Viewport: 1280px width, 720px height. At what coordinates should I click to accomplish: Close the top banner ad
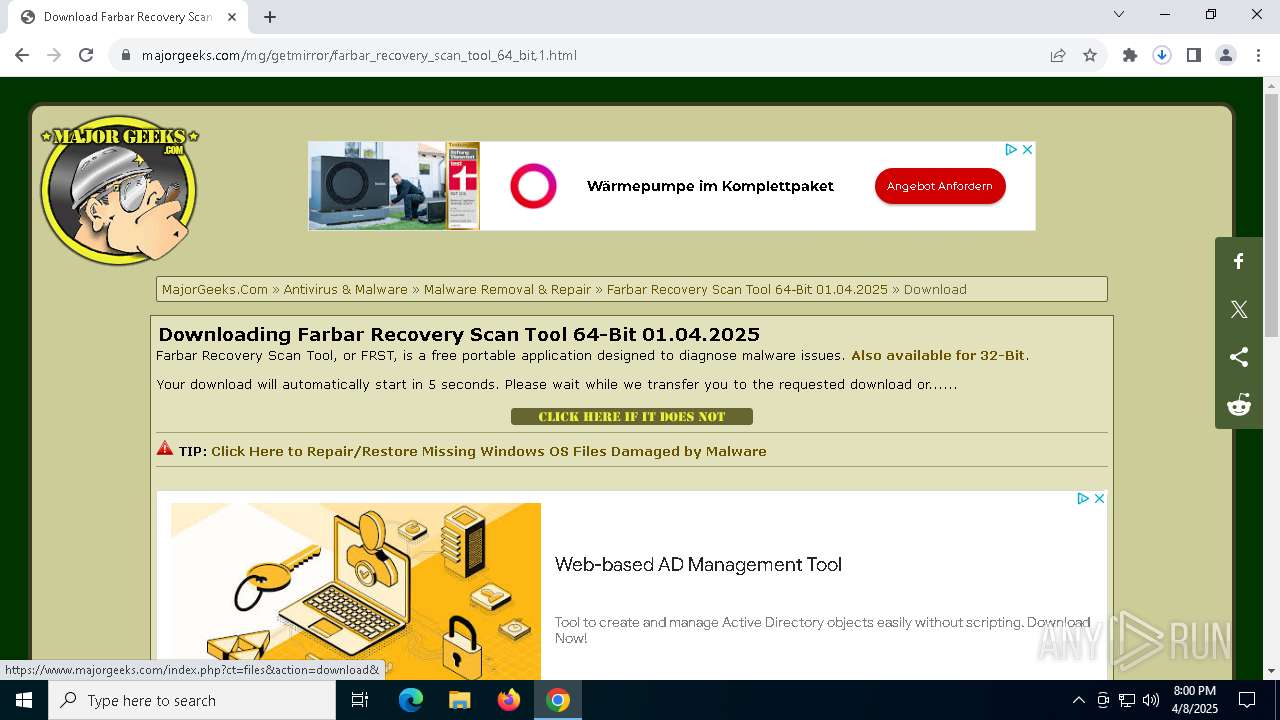tap(1027, 149)
